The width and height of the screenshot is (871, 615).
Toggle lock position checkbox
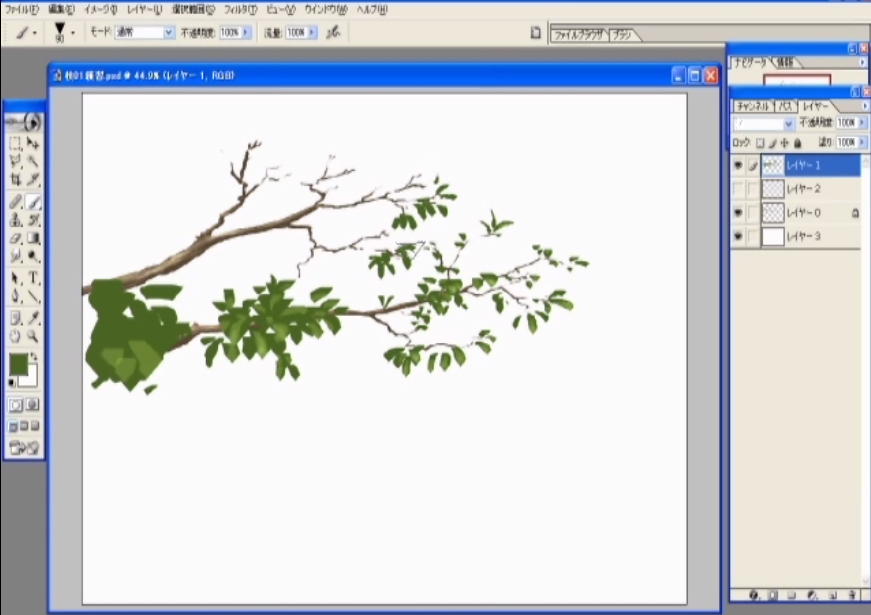[784, 143]
